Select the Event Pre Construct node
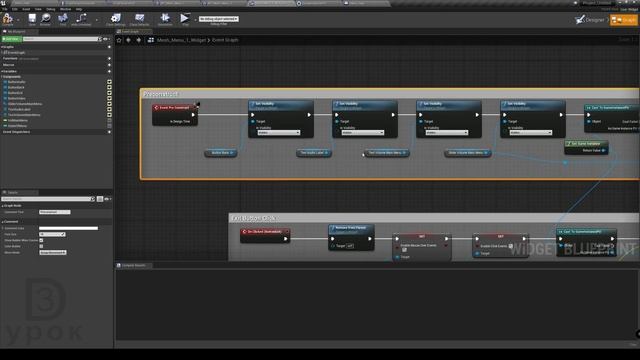 click(x=175, y=114)
